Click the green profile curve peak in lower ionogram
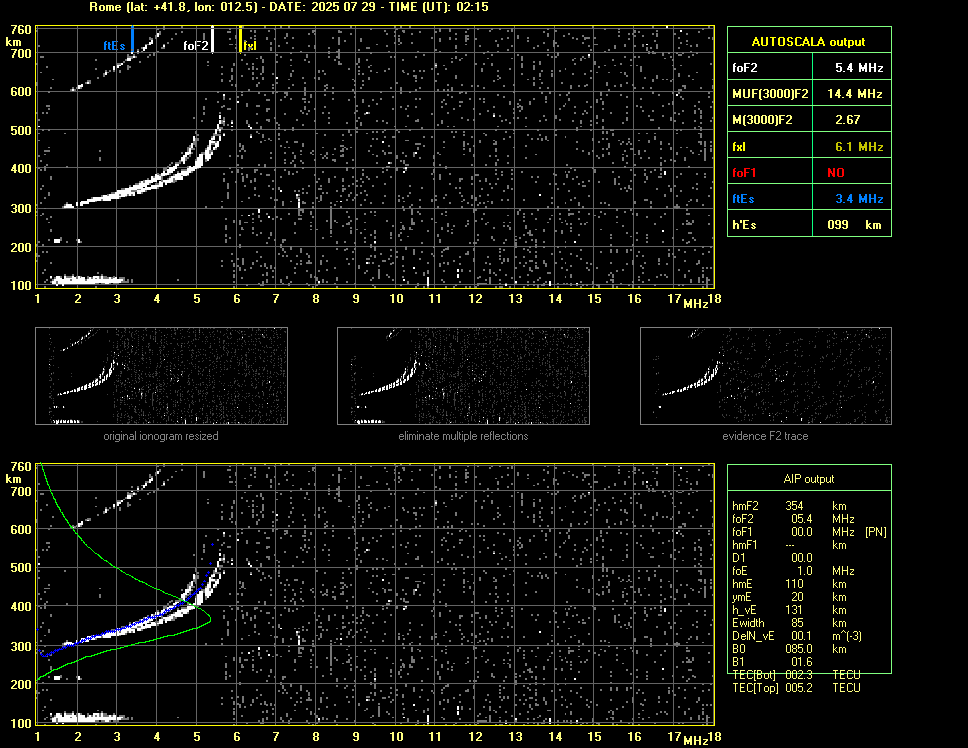 (x=210, y=618)
